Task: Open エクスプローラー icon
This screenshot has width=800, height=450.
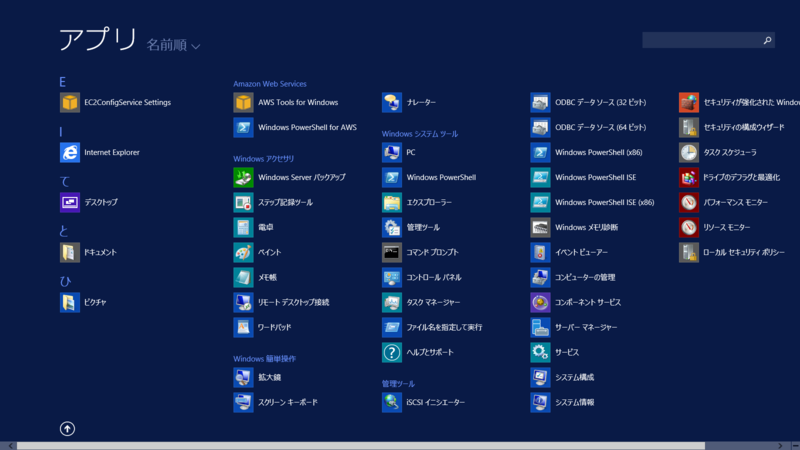Action: (x=392, y=203)
